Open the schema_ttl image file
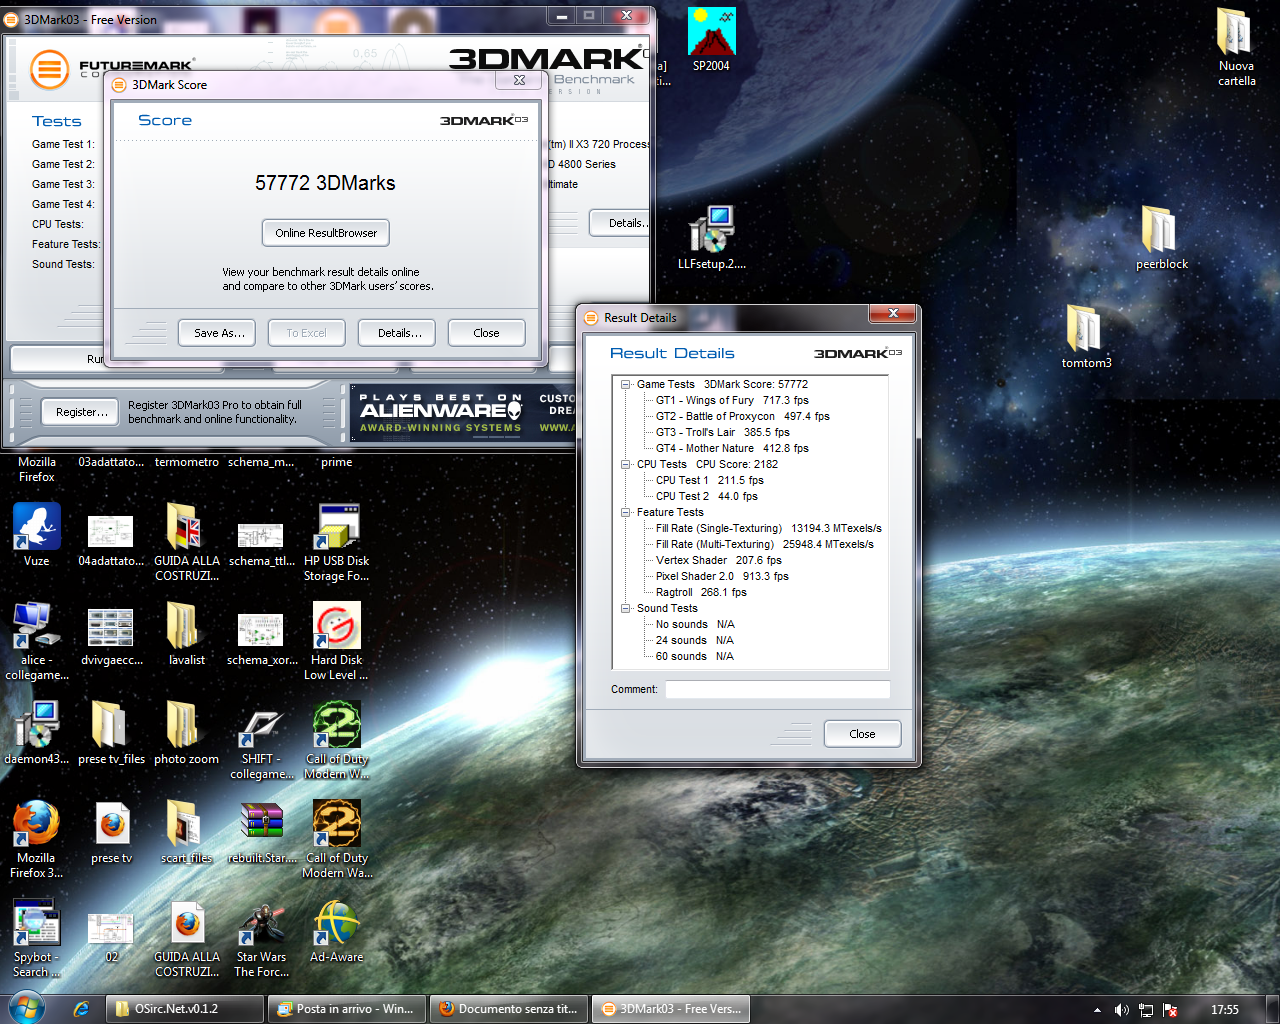Image resolution: width=1280 pixels, height=1024 pixels. pyautogui.click(x=261, y=544)
